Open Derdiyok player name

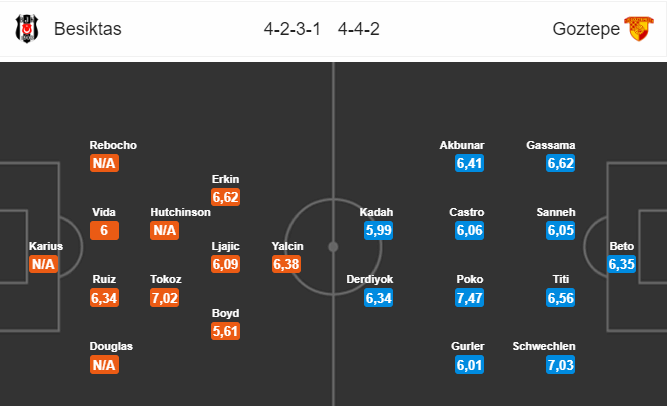click(x=370, y=279)
